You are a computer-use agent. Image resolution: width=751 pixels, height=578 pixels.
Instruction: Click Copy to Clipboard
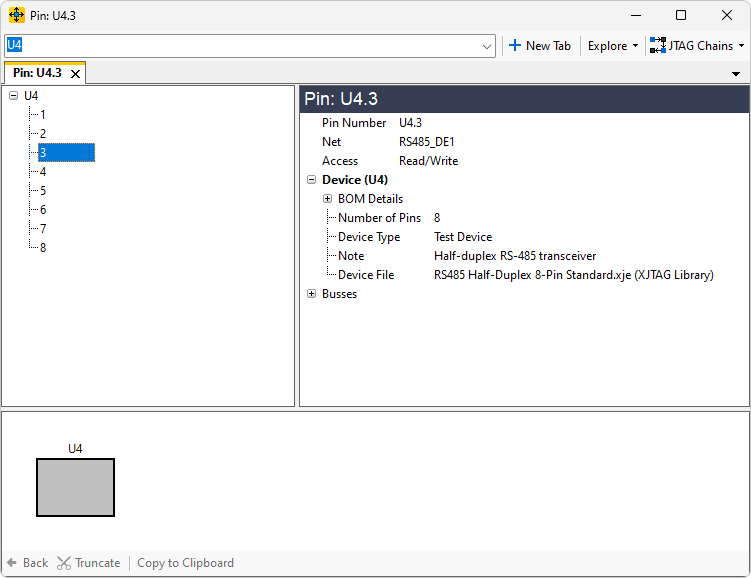pyautogui.click(x=185, y=563)
